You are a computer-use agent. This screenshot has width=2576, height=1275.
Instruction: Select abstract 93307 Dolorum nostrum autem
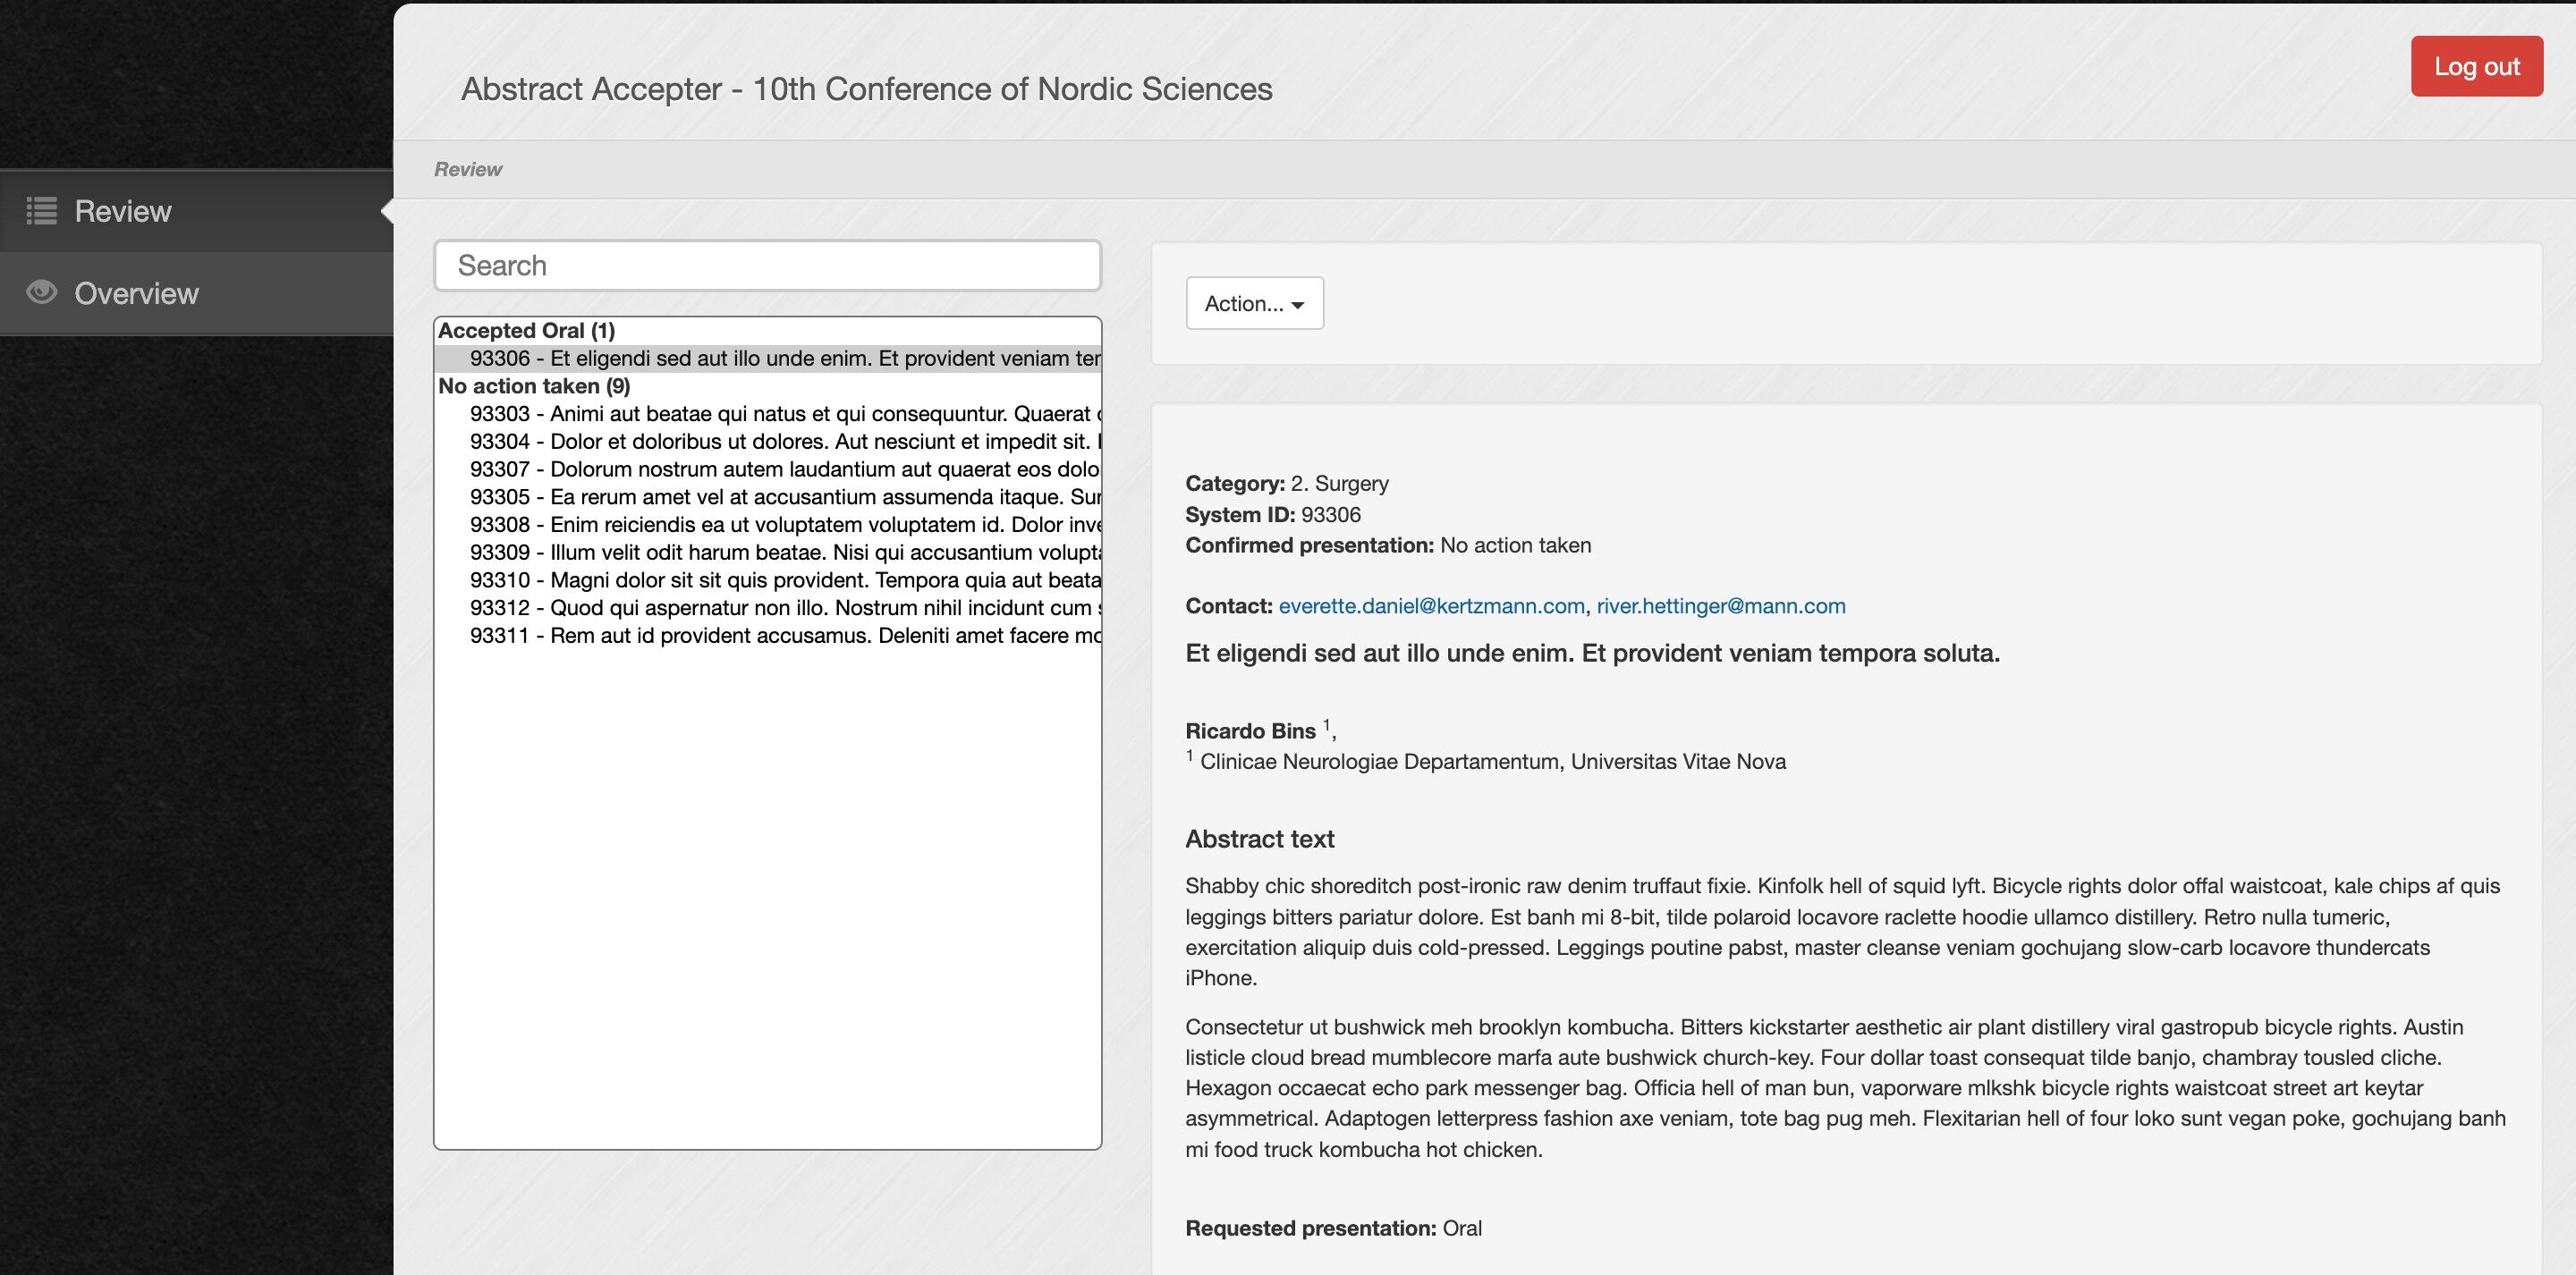(768, 469)
